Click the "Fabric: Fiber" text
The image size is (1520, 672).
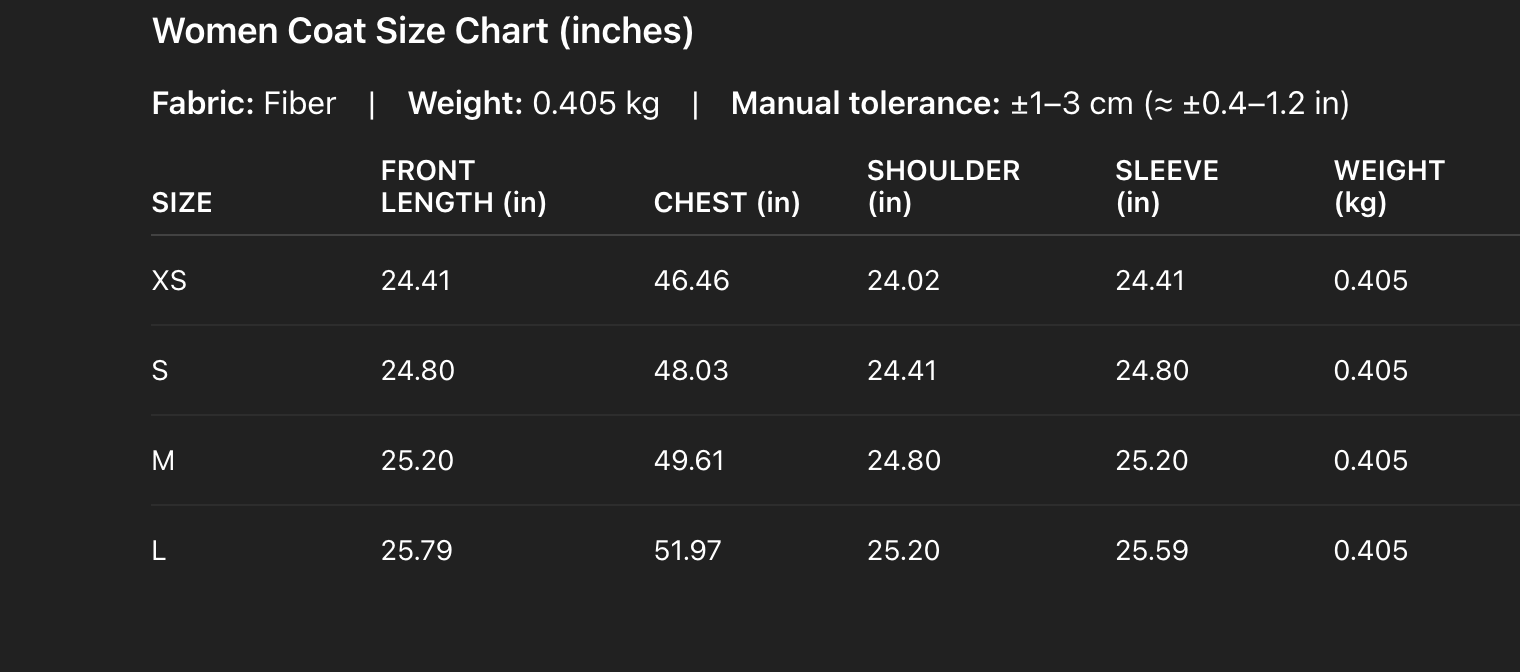[244, 104]
